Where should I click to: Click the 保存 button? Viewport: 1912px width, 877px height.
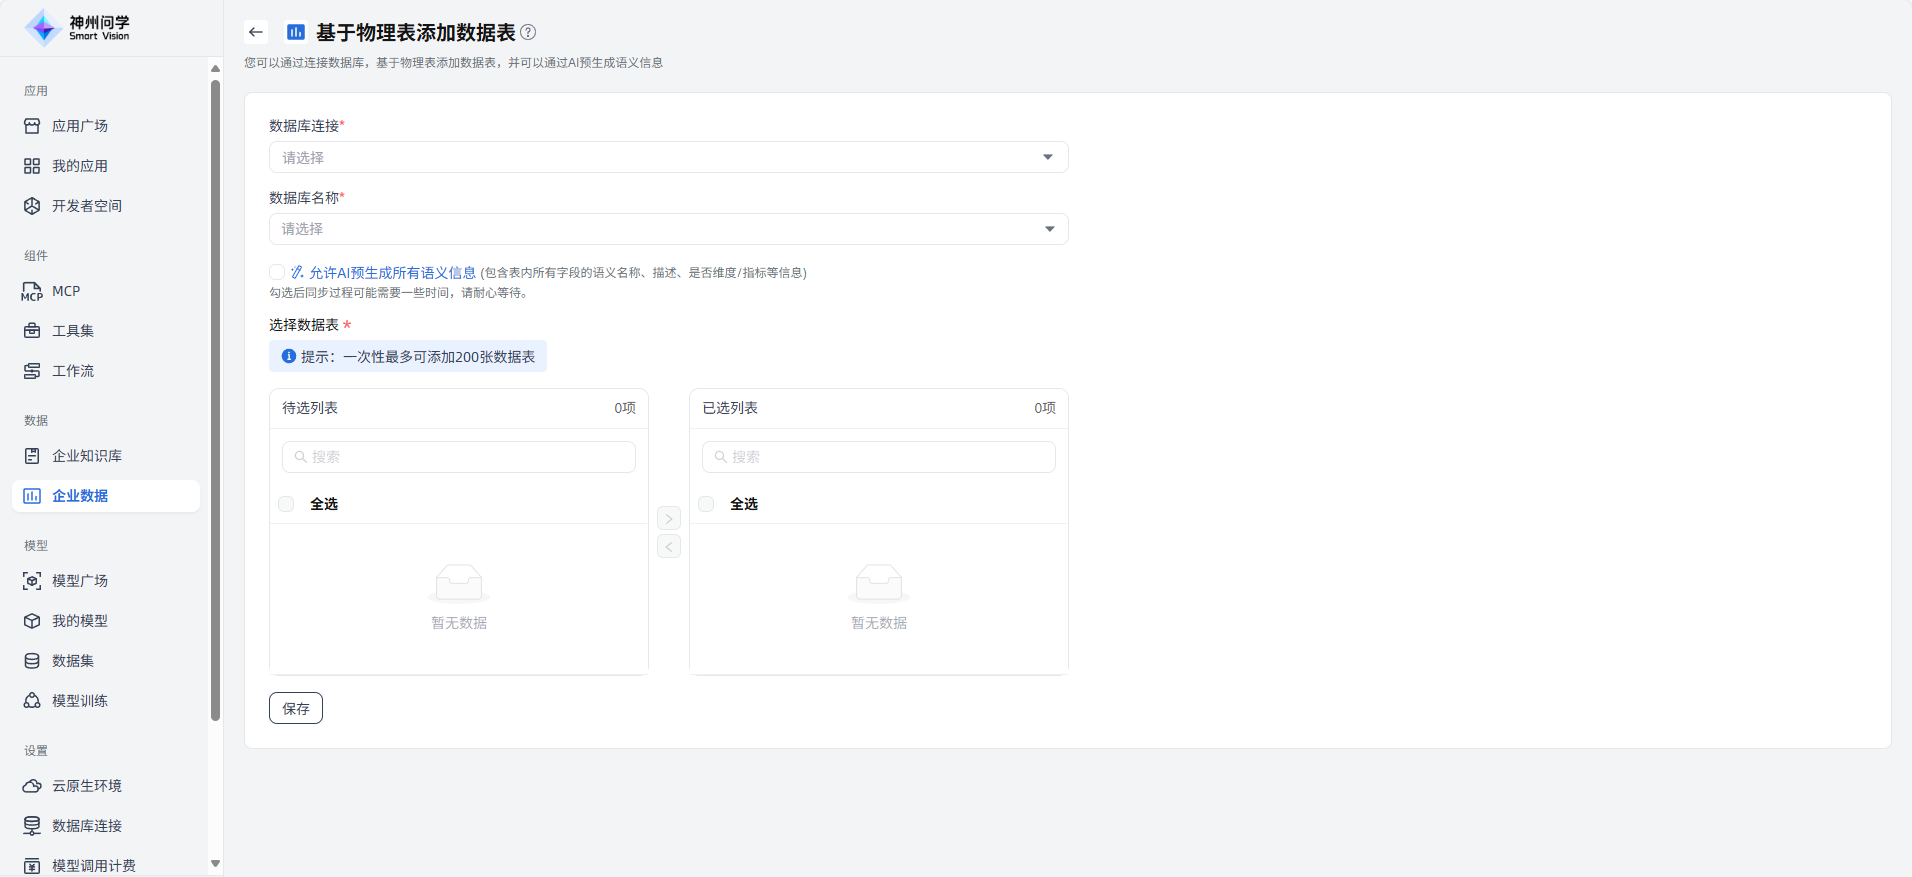[x=296, y=708]
